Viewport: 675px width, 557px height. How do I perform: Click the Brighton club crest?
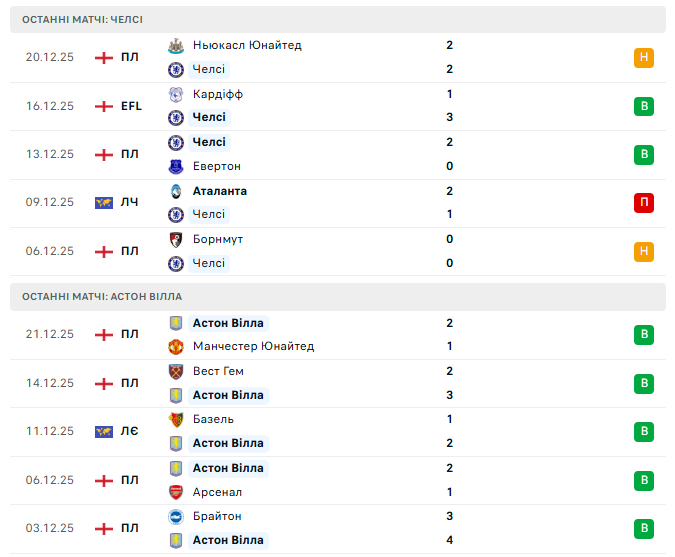tap(176, 516)
